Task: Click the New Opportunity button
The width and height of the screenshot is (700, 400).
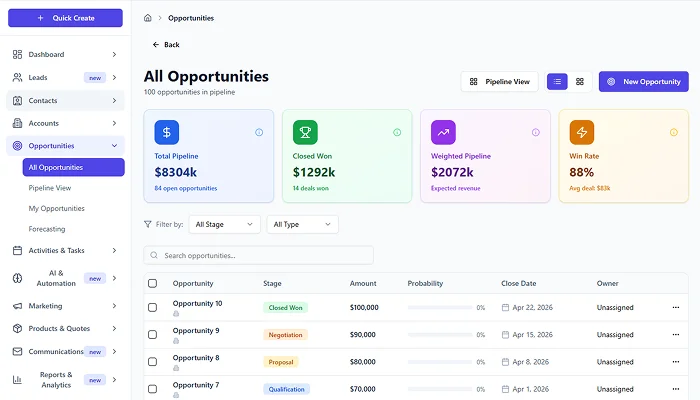Action: (643, 81)
